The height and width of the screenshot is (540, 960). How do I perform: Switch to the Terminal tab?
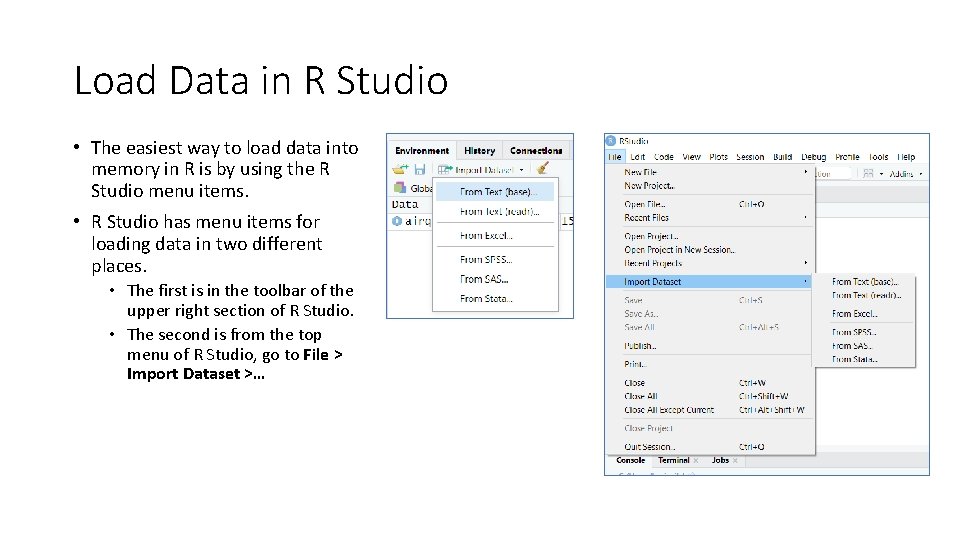(673, 460)
